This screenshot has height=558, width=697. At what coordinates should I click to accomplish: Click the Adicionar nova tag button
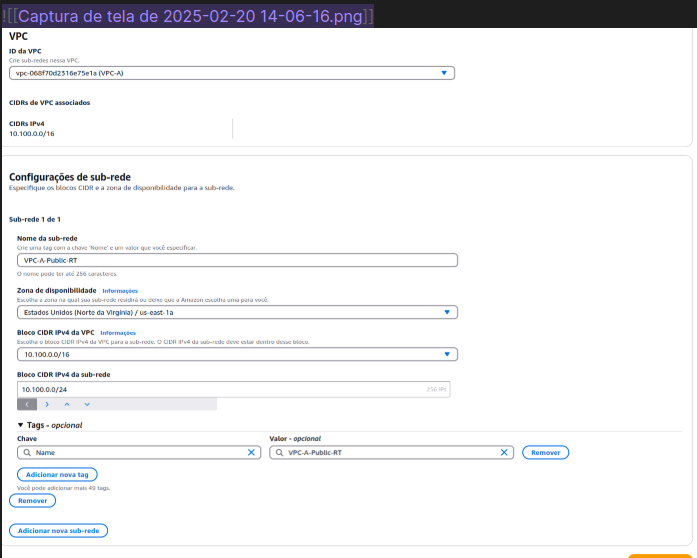click(x=57, y=474)
